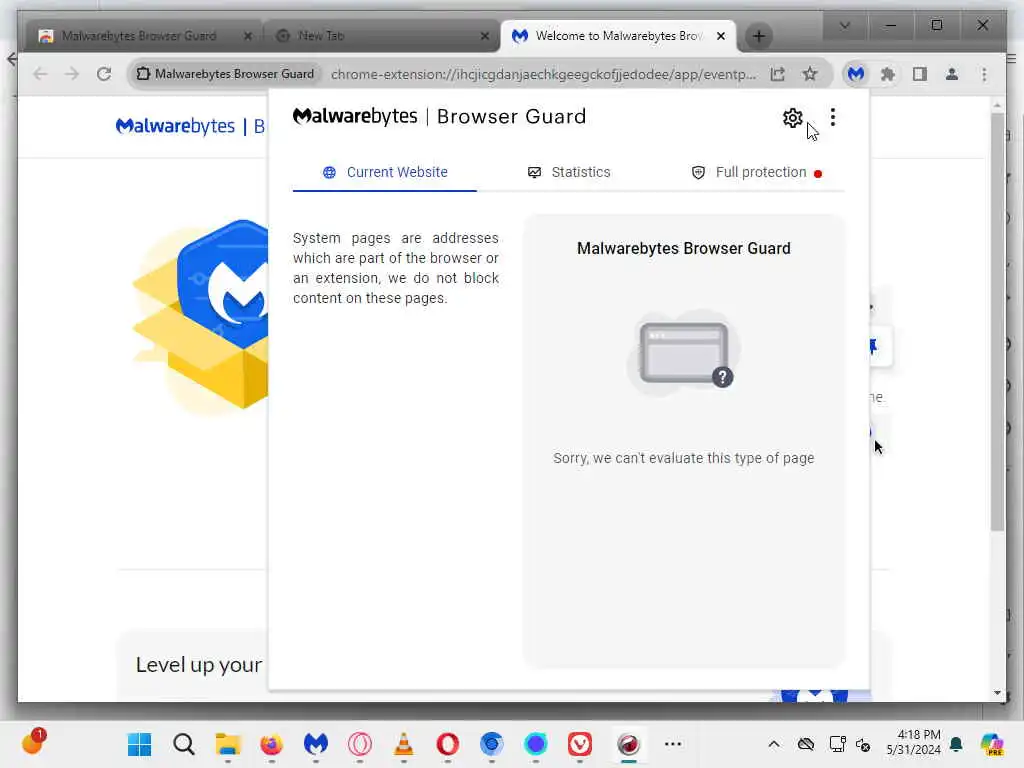Open the Chrome profile avatar menu
Viewport: 1024px width, 768px height.
952,74
